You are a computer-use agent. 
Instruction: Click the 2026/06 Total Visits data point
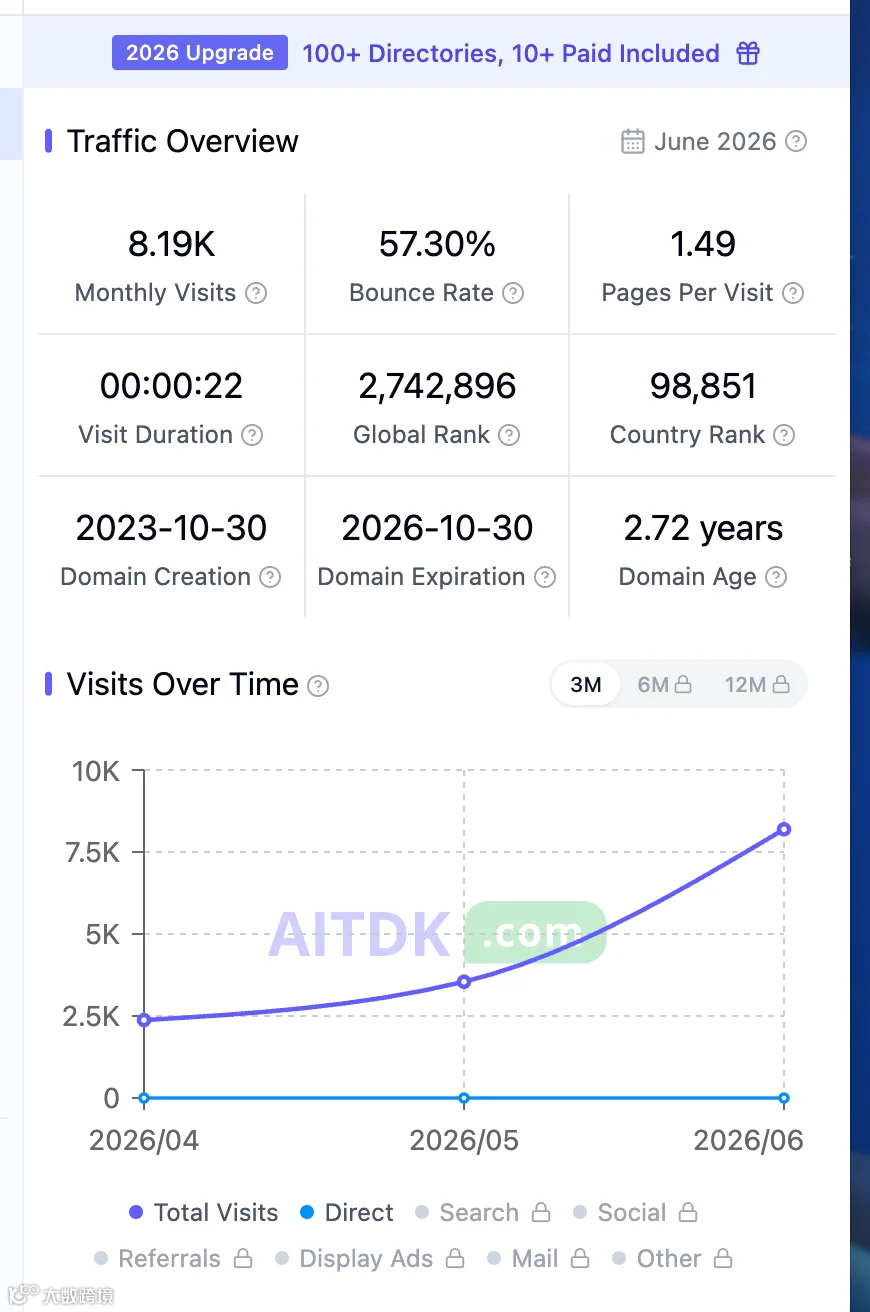pos(784,829)
